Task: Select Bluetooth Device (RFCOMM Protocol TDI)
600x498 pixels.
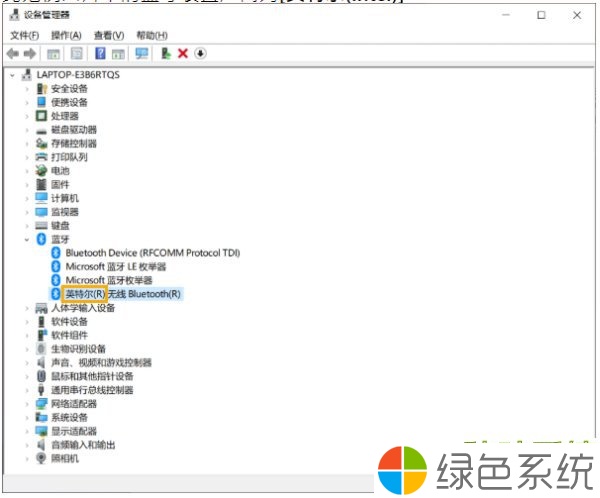Action: 153,253
